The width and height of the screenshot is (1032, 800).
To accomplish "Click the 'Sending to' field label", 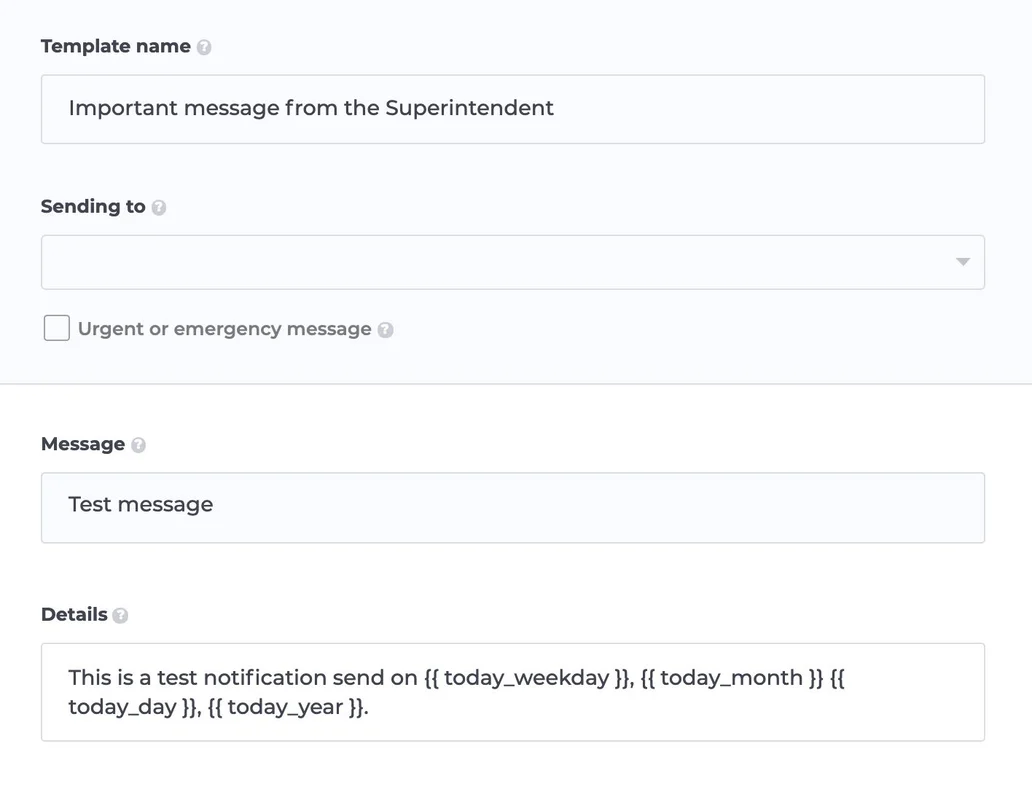I will tap(93, 207).
